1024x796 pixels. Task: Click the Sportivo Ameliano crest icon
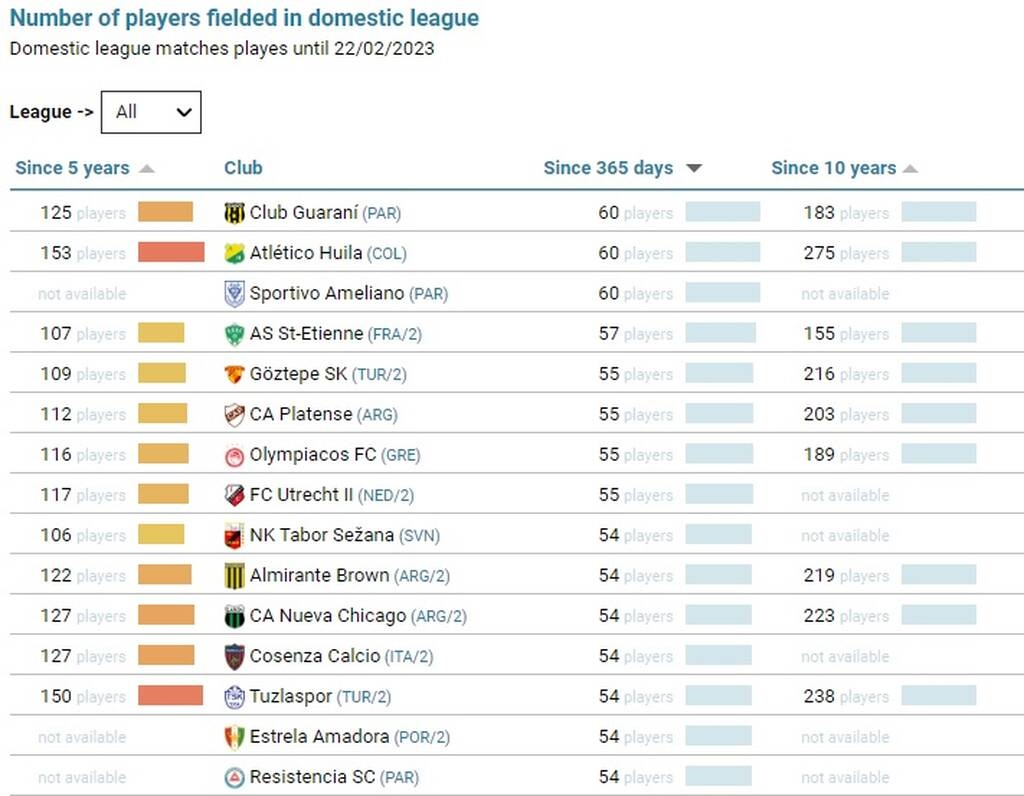click(x=234, y=294)
